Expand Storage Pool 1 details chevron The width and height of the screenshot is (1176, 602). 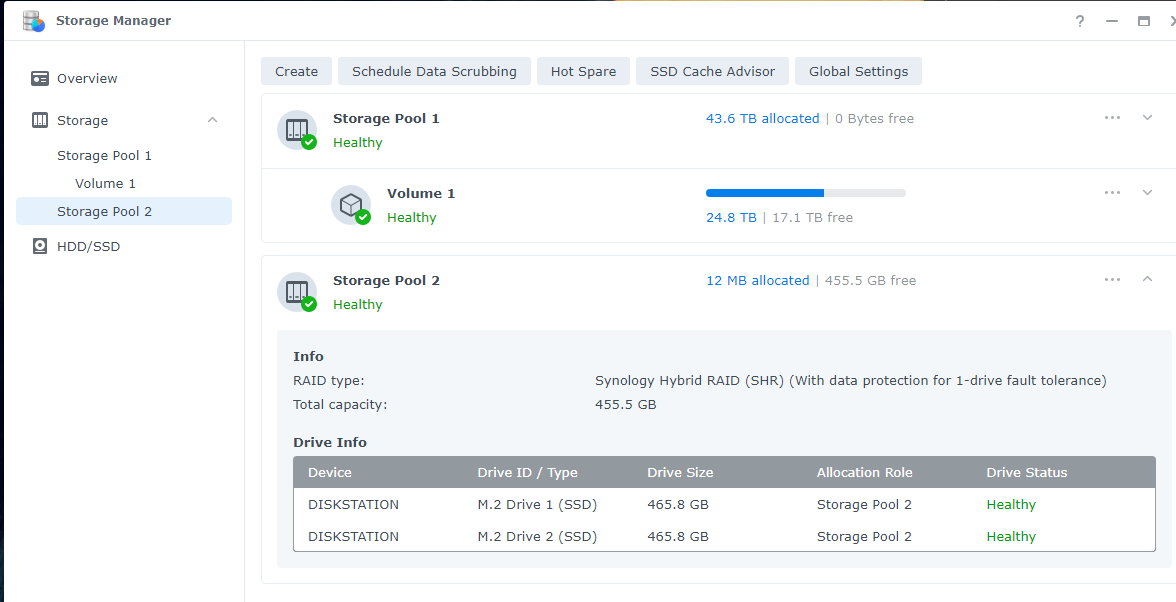[x=1148, y=118]
